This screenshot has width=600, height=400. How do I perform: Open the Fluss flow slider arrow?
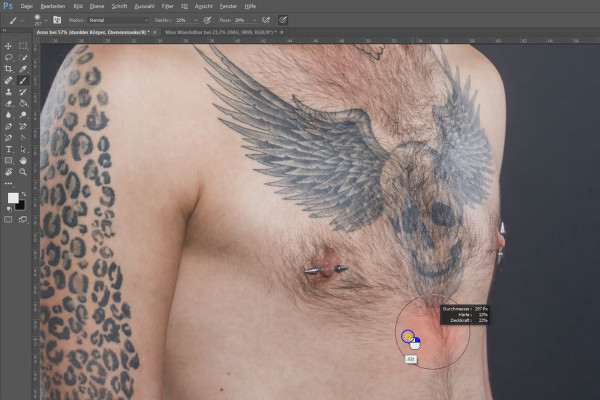[x=254, y=20]
